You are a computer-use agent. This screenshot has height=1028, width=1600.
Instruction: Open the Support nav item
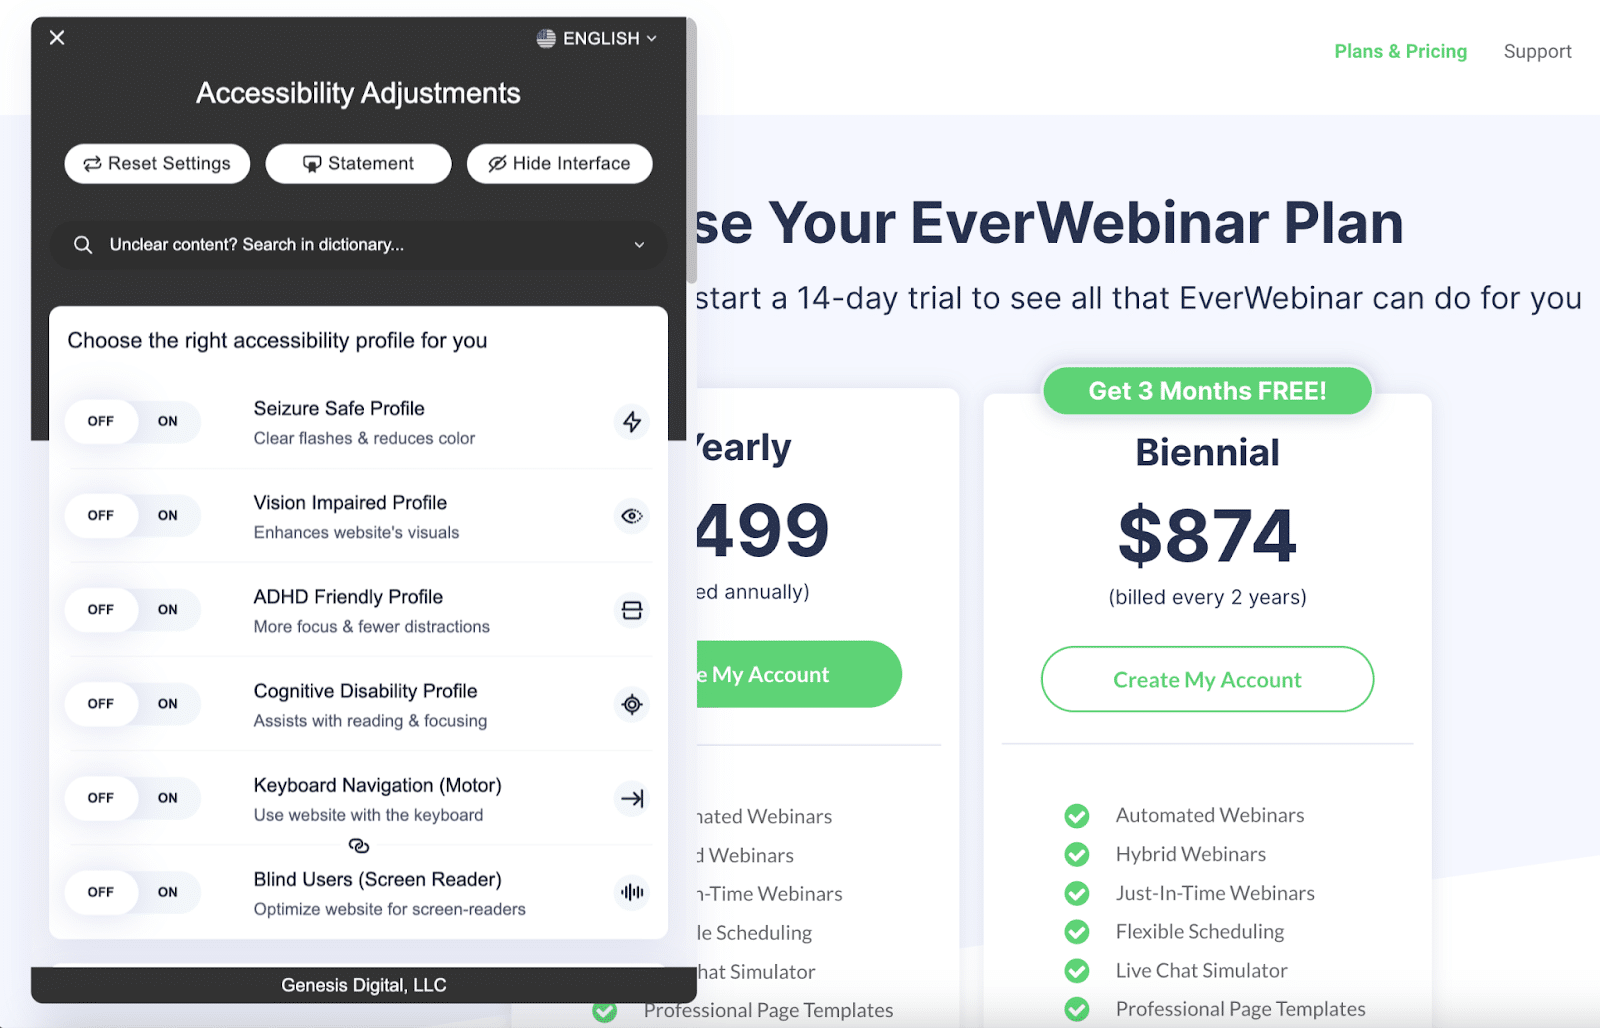[1537, 51]
